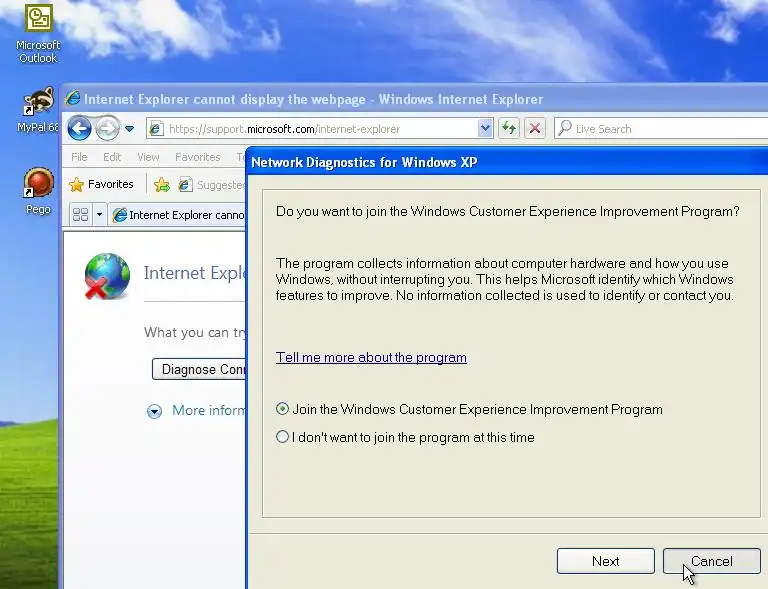
Task: Go back in Internet Explorer
Action: tap(79, 129)
